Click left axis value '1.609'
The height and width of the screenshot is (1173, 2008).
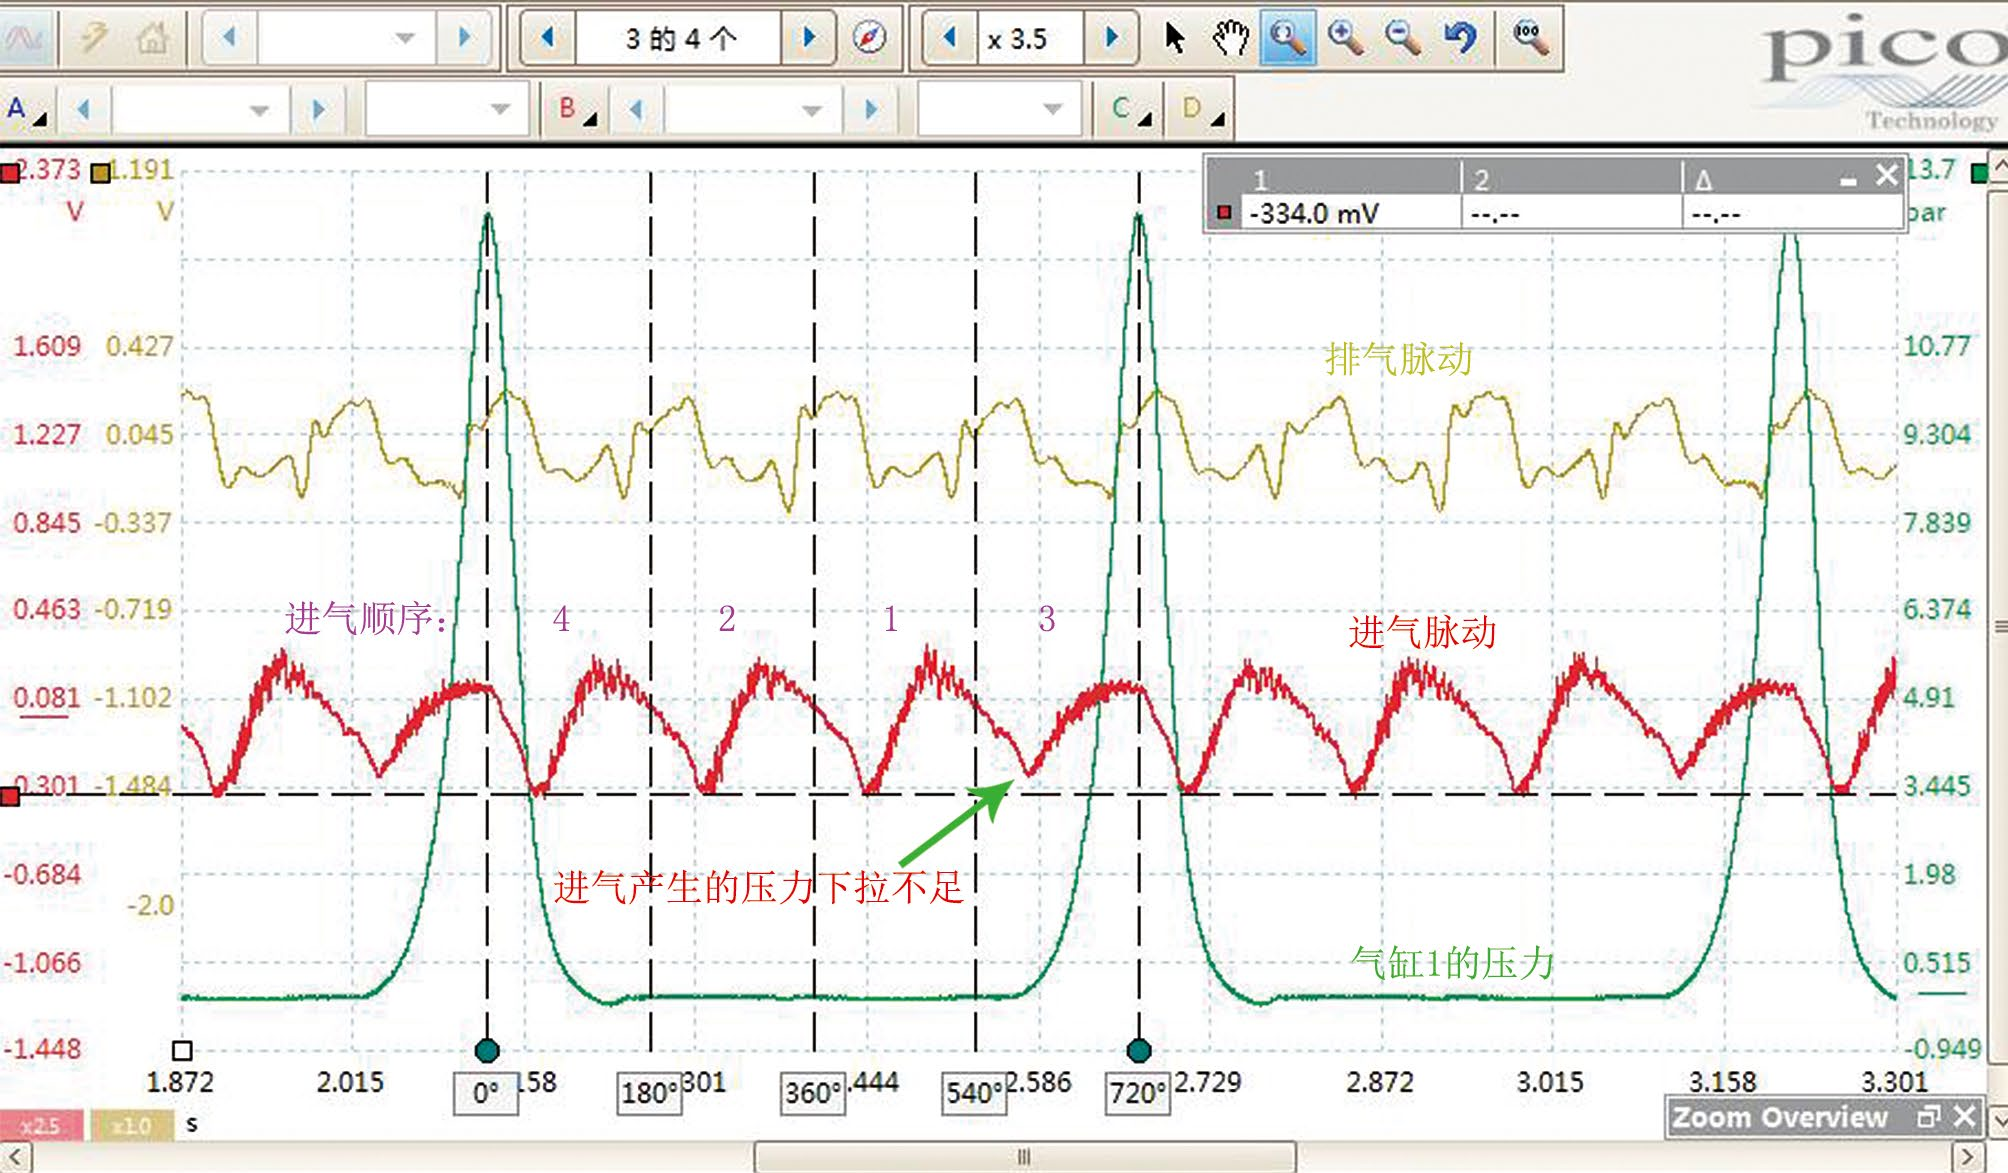coord(46,346)
